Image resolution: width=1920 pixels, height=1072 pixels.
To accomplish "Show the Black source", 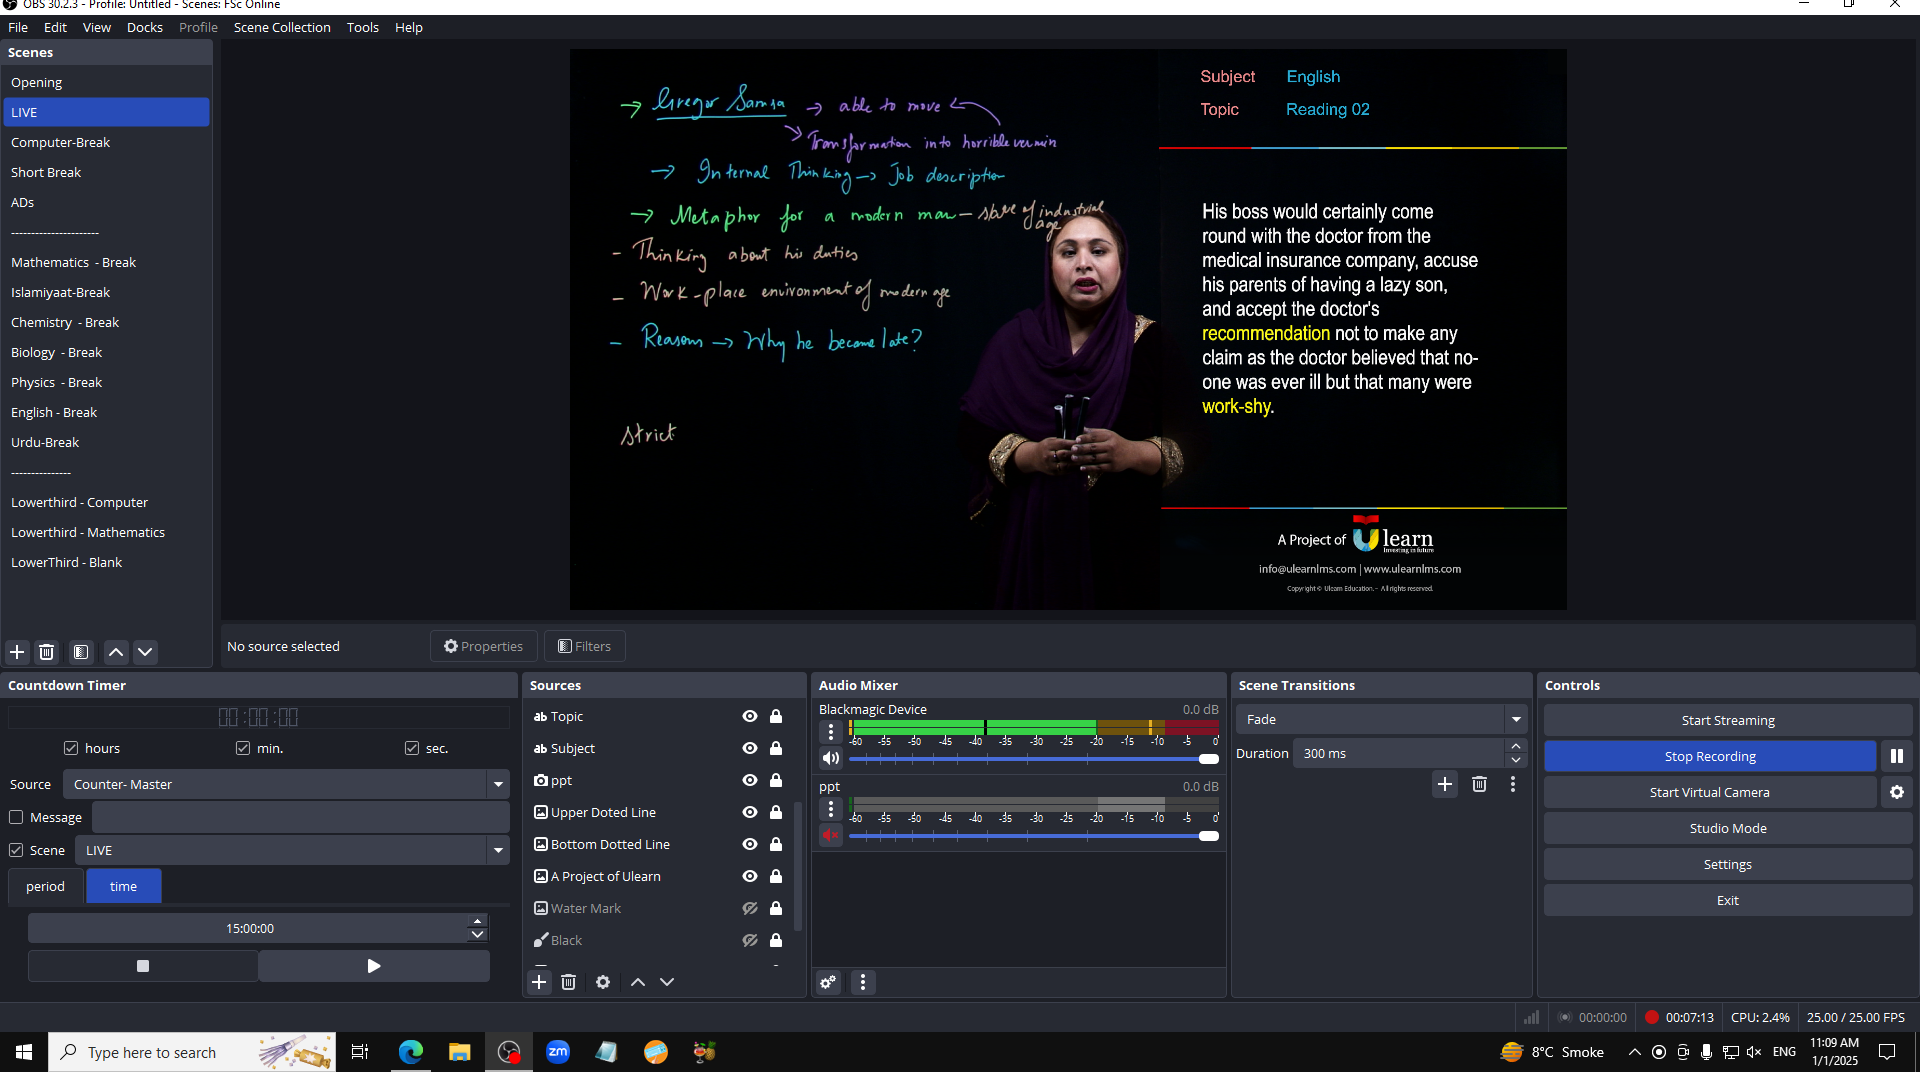I will (750, 940).
